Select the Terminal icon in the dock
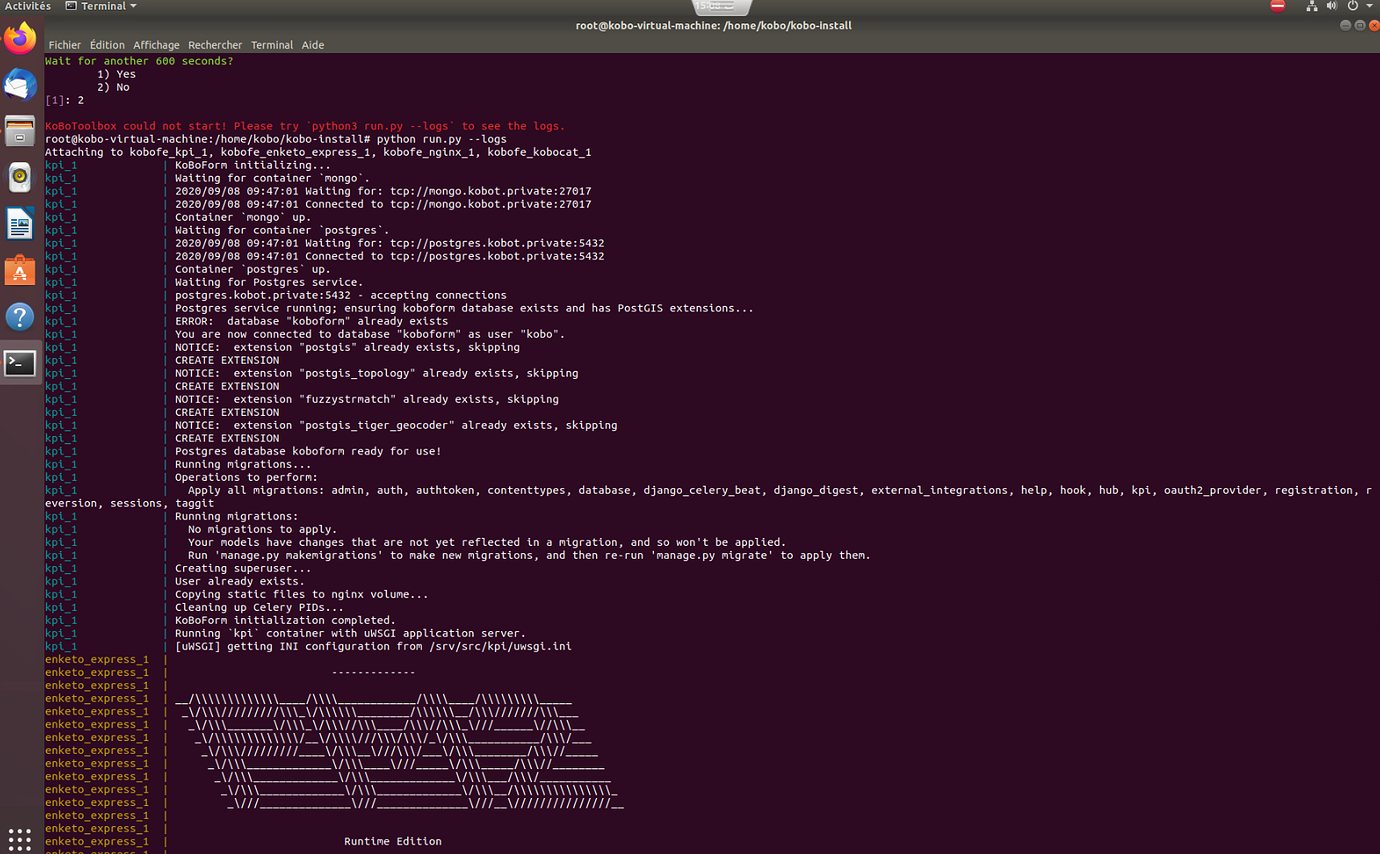1380x854 pixels. [x=20, y=363]
